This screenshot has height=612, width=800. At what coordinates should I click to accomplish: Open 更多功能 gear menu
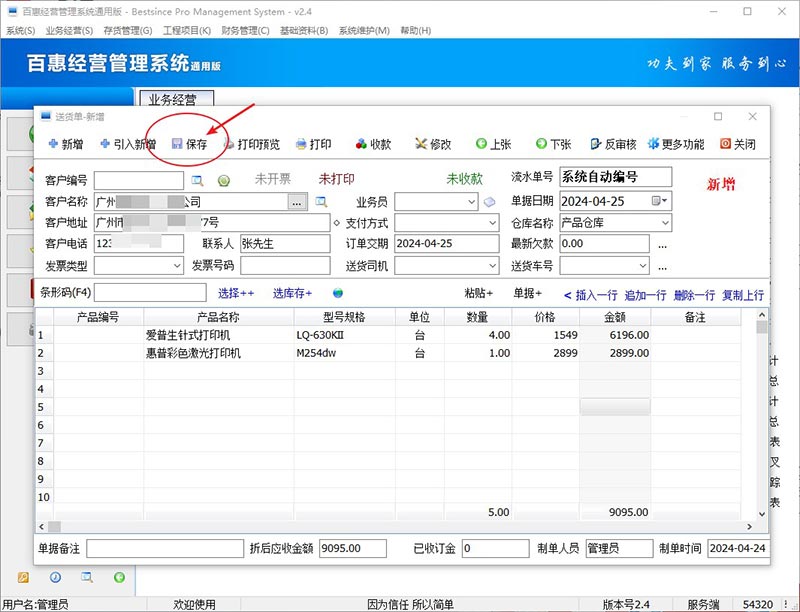(676, 144)
